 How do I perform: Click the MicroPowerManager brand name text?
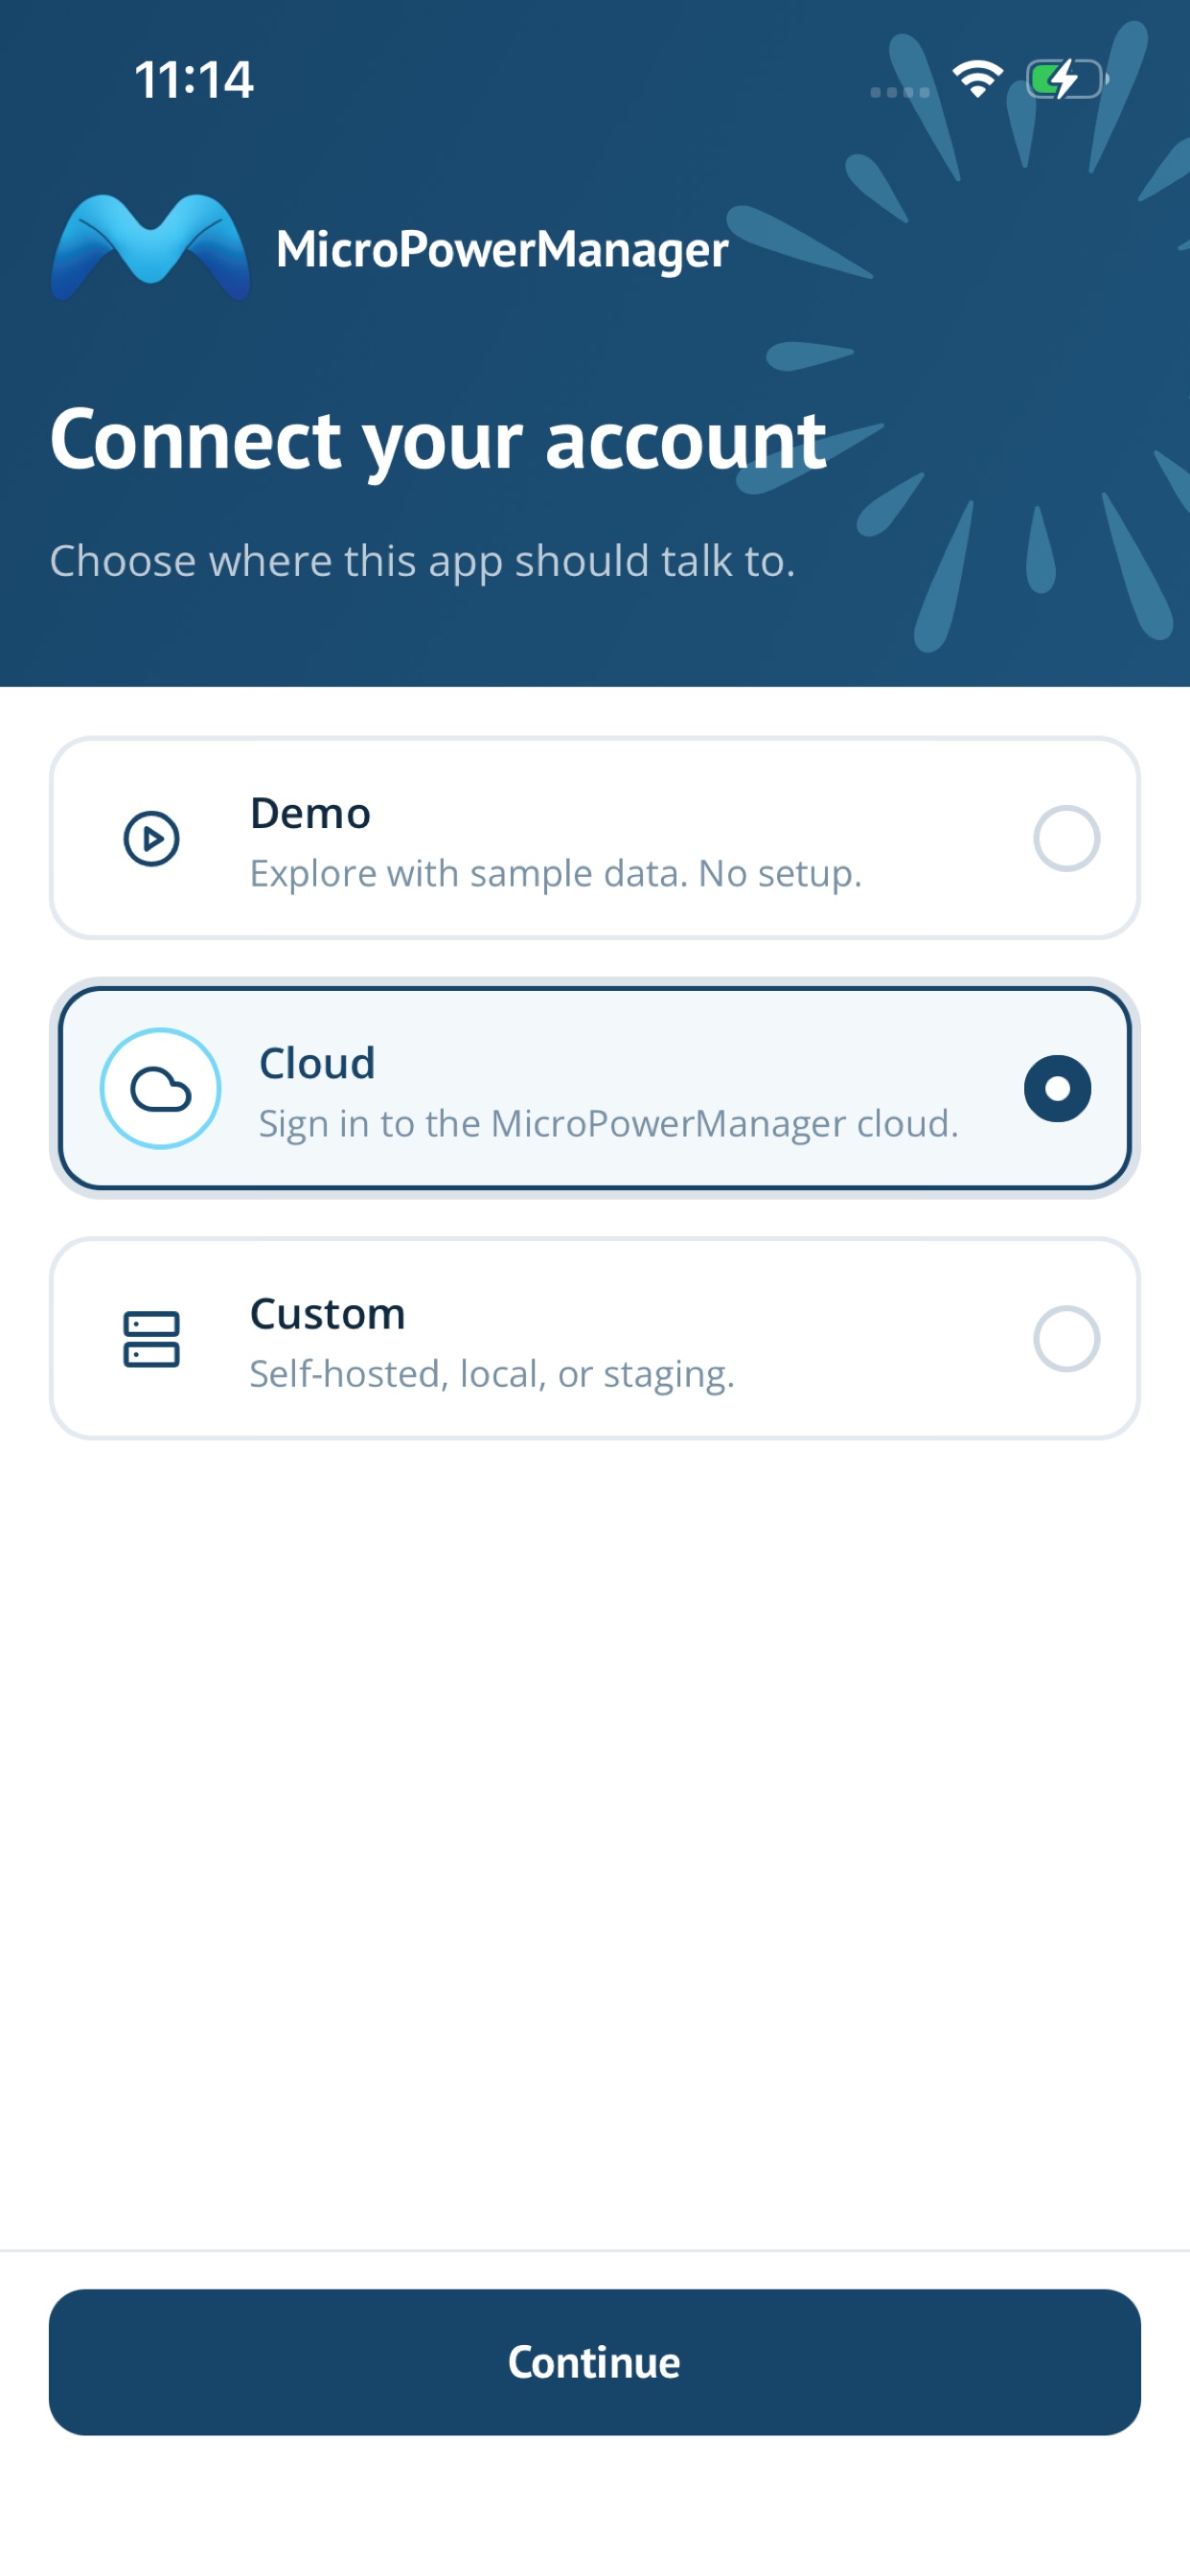[502, 249]
